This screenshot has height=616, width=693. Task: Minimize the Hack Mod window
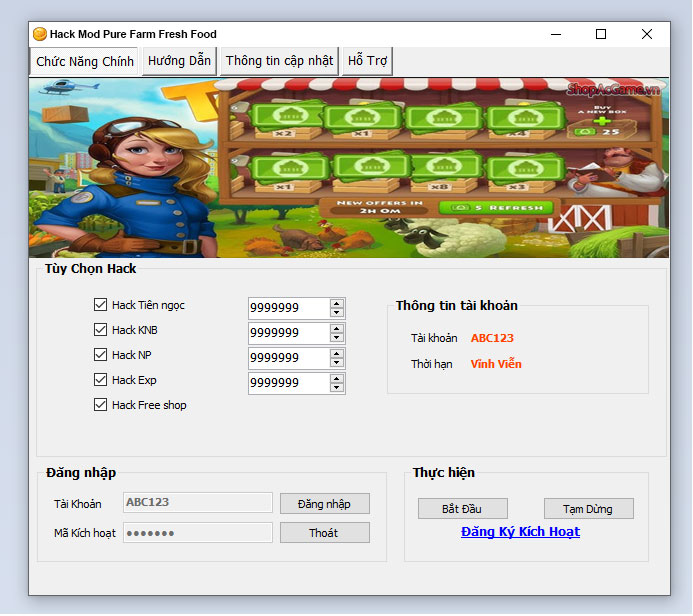point(556,34)
